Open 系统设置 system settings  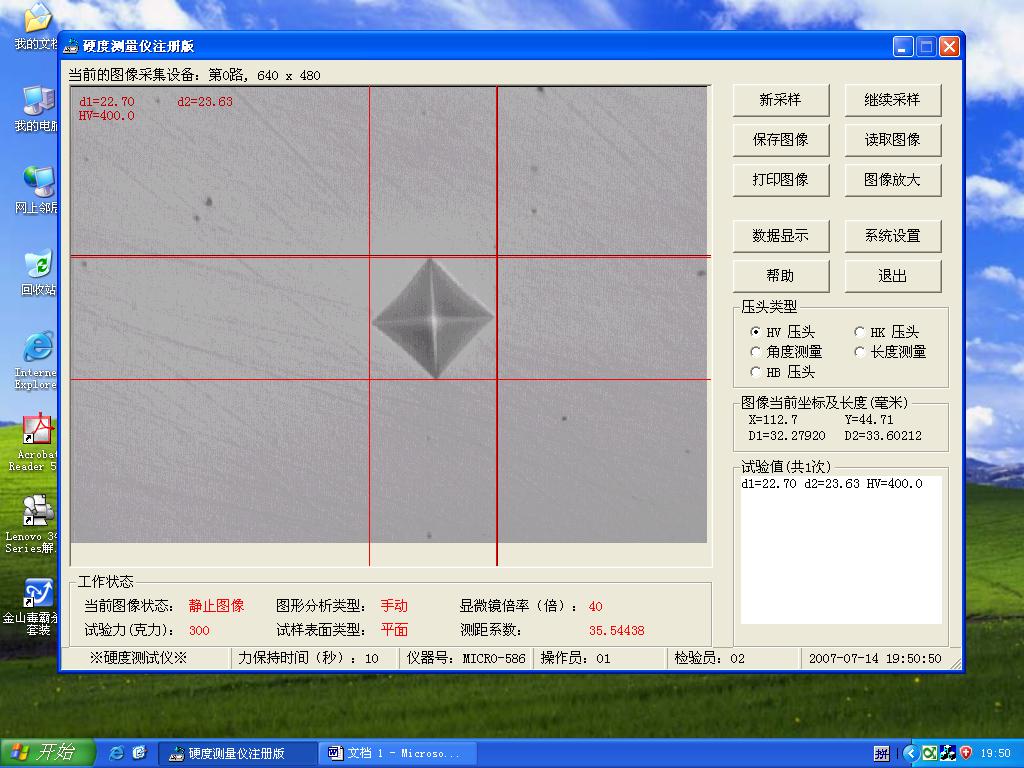click(x=892, y=236)
